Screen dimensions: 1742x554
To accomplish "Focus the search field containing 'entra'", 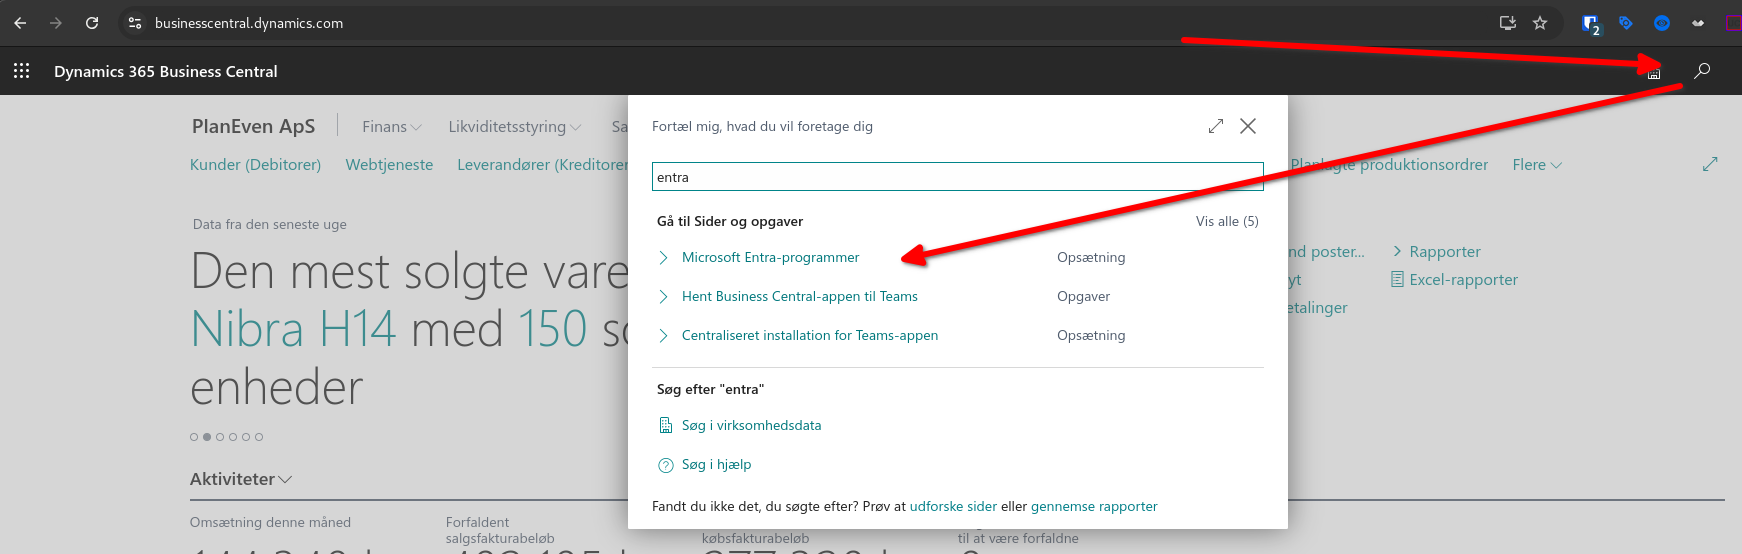I will 957,177.
